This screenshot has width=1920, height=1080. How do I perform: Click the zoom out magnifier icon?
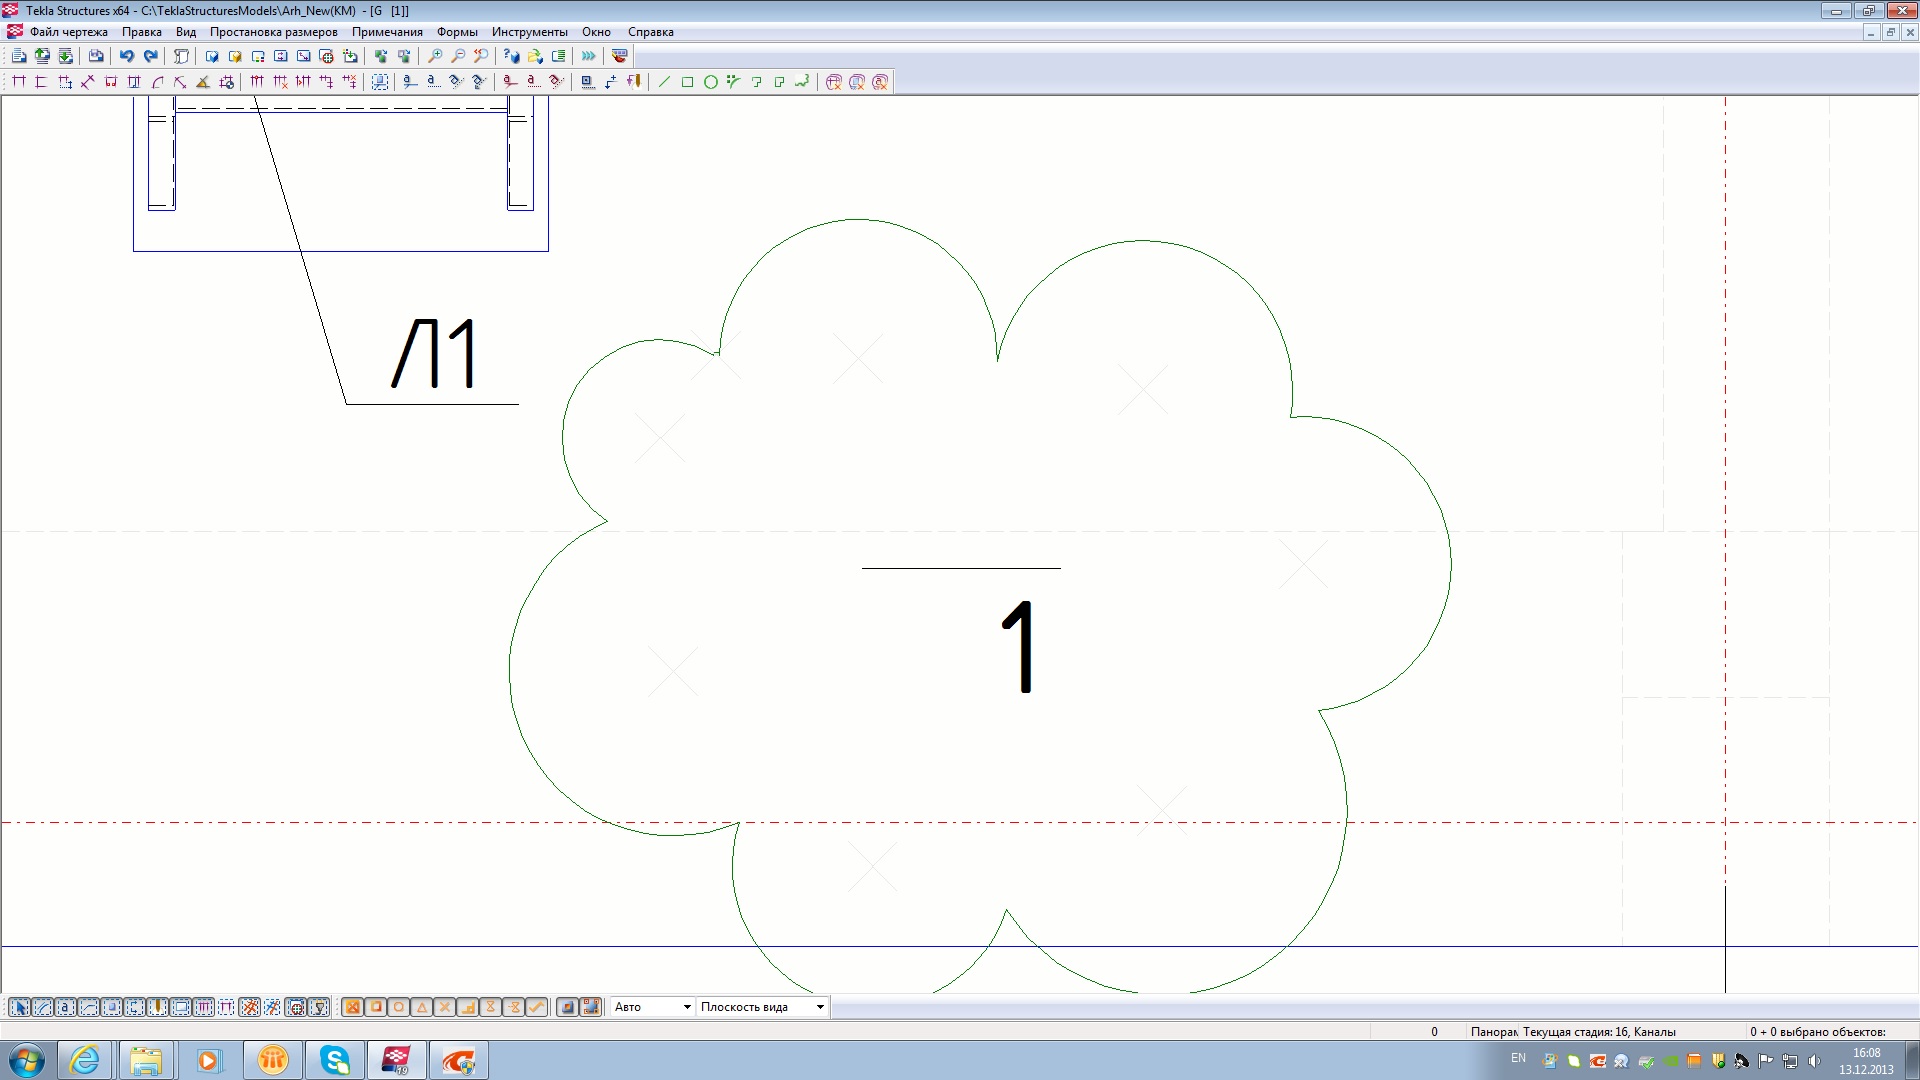pyautogui.click(x=458, y=56)
